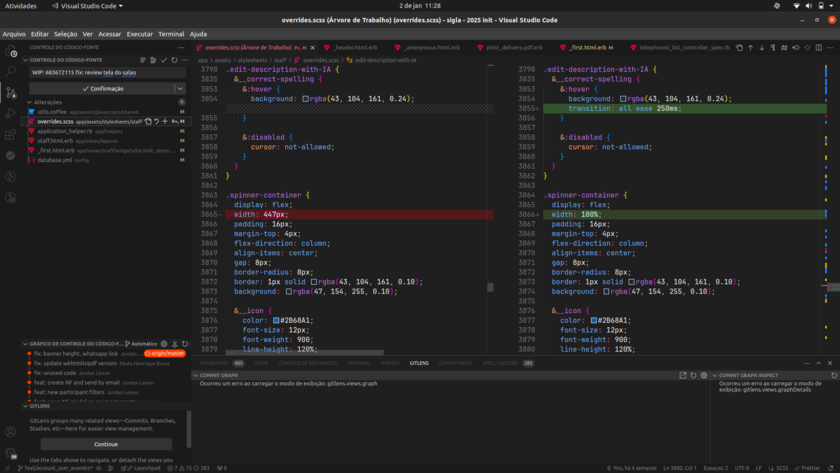Switch to print_delivery.pdf.erb tab

point(514,48)
